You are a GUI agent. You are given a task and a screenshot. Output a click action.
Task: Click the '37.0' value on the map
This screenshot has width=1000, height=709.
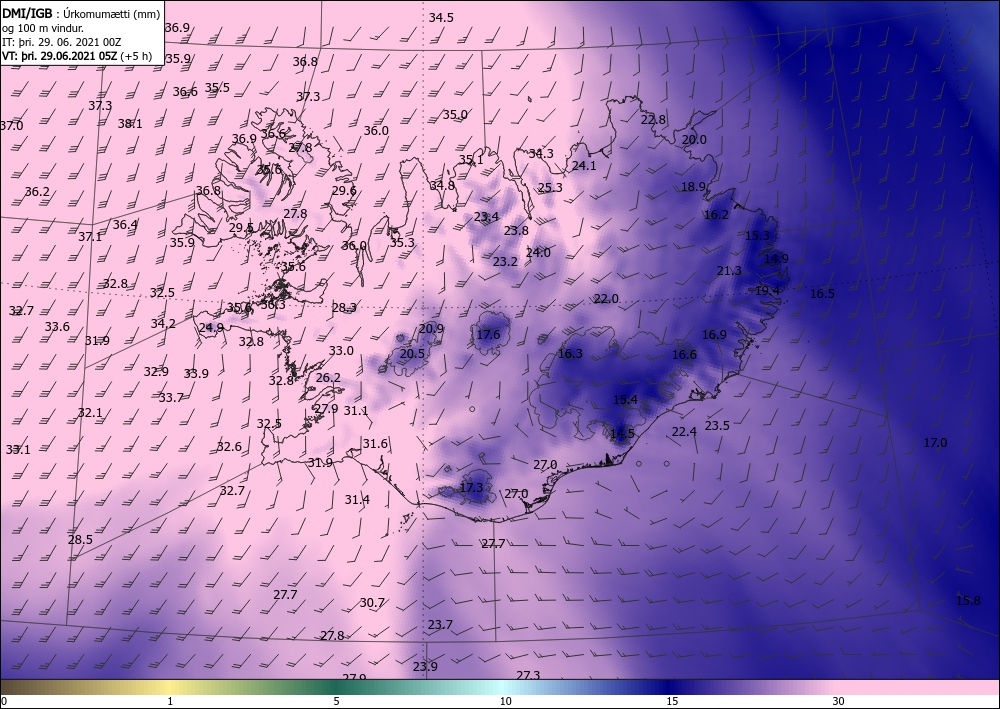[11, 126]
